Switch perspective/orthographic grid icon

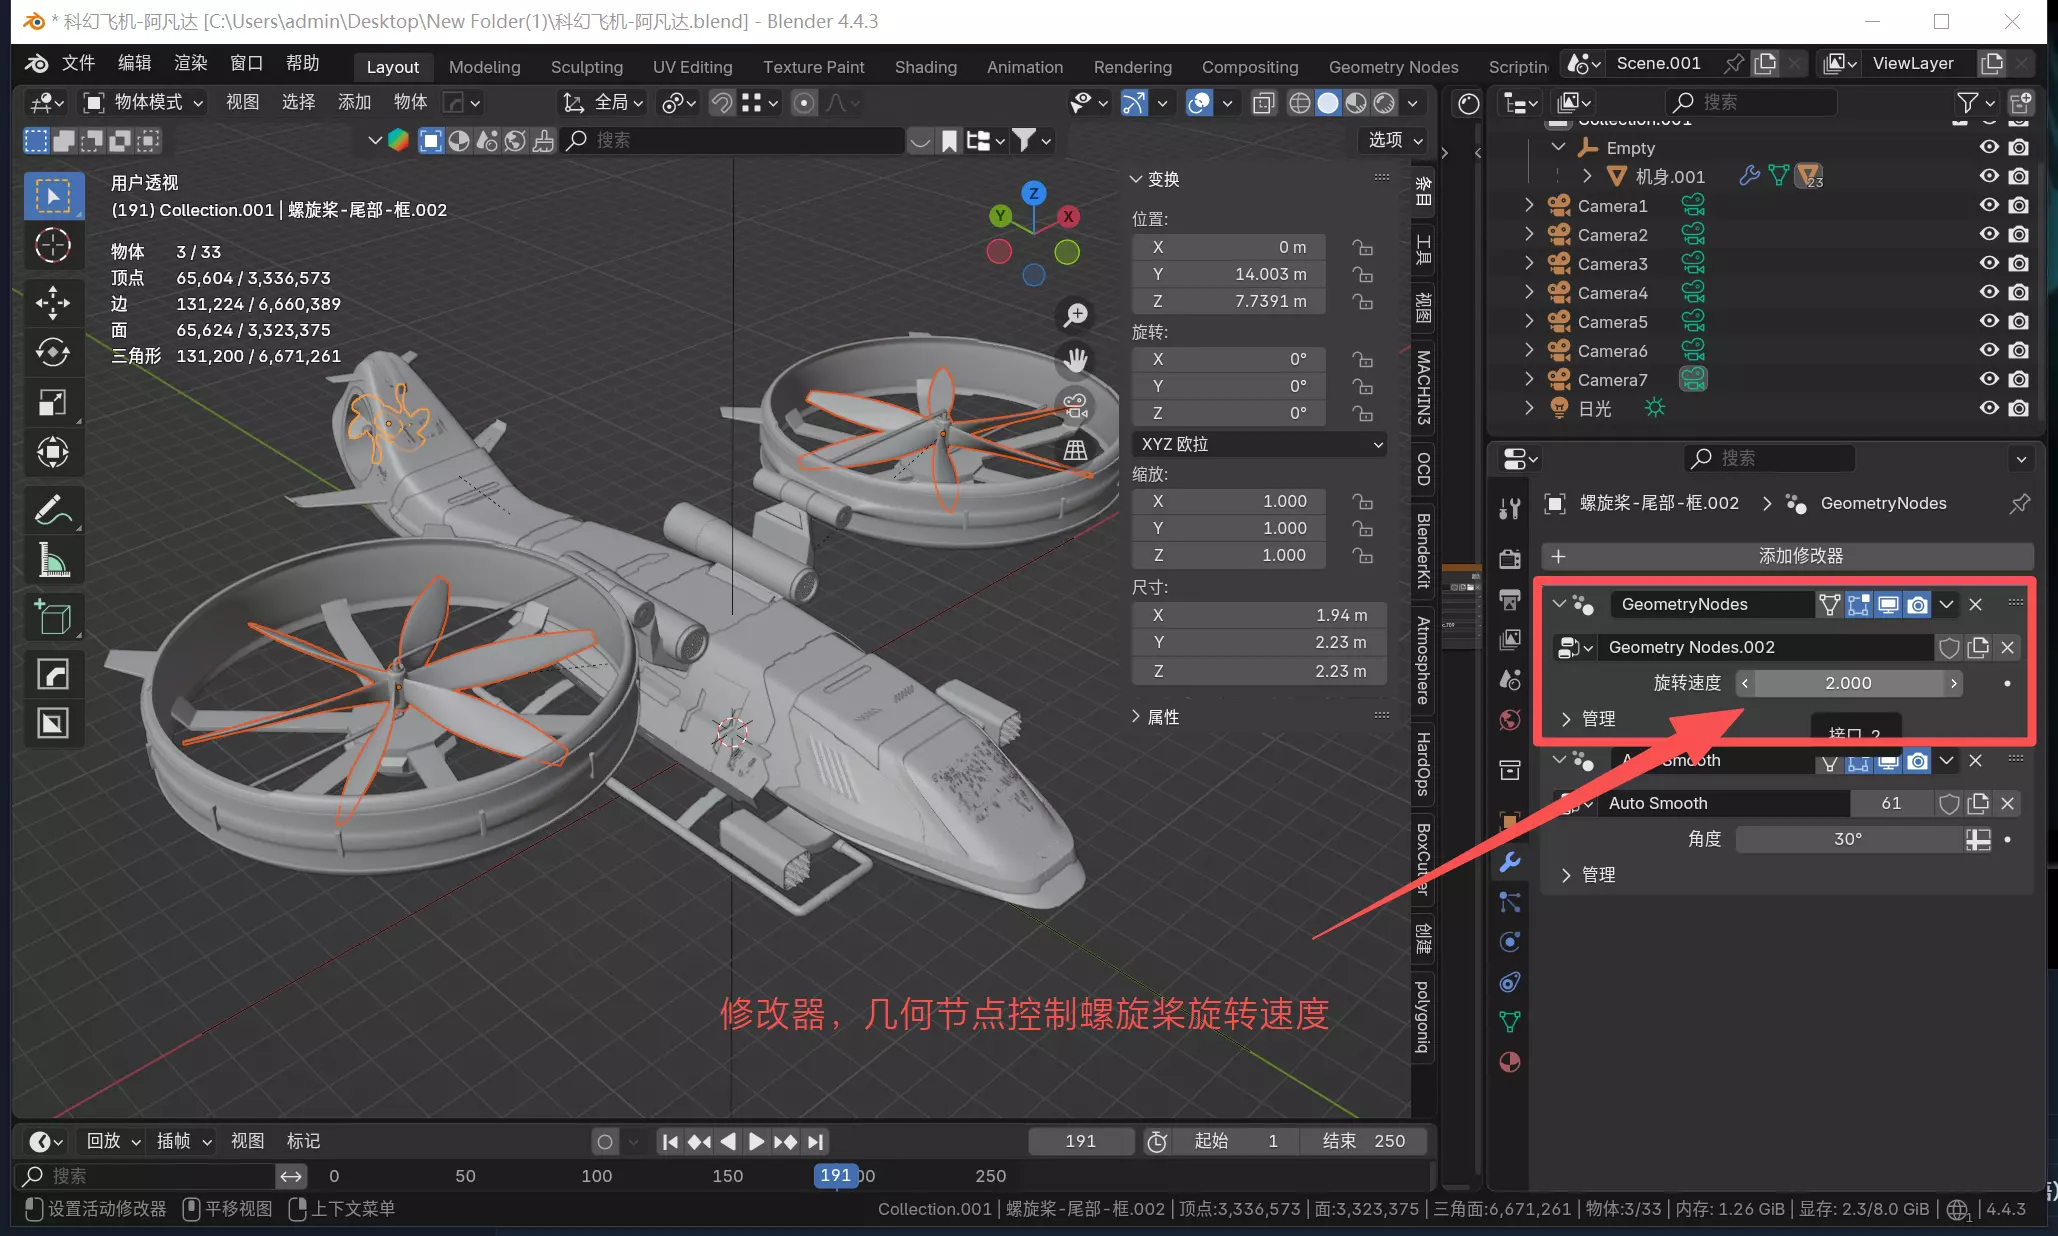click(1075, 450)
